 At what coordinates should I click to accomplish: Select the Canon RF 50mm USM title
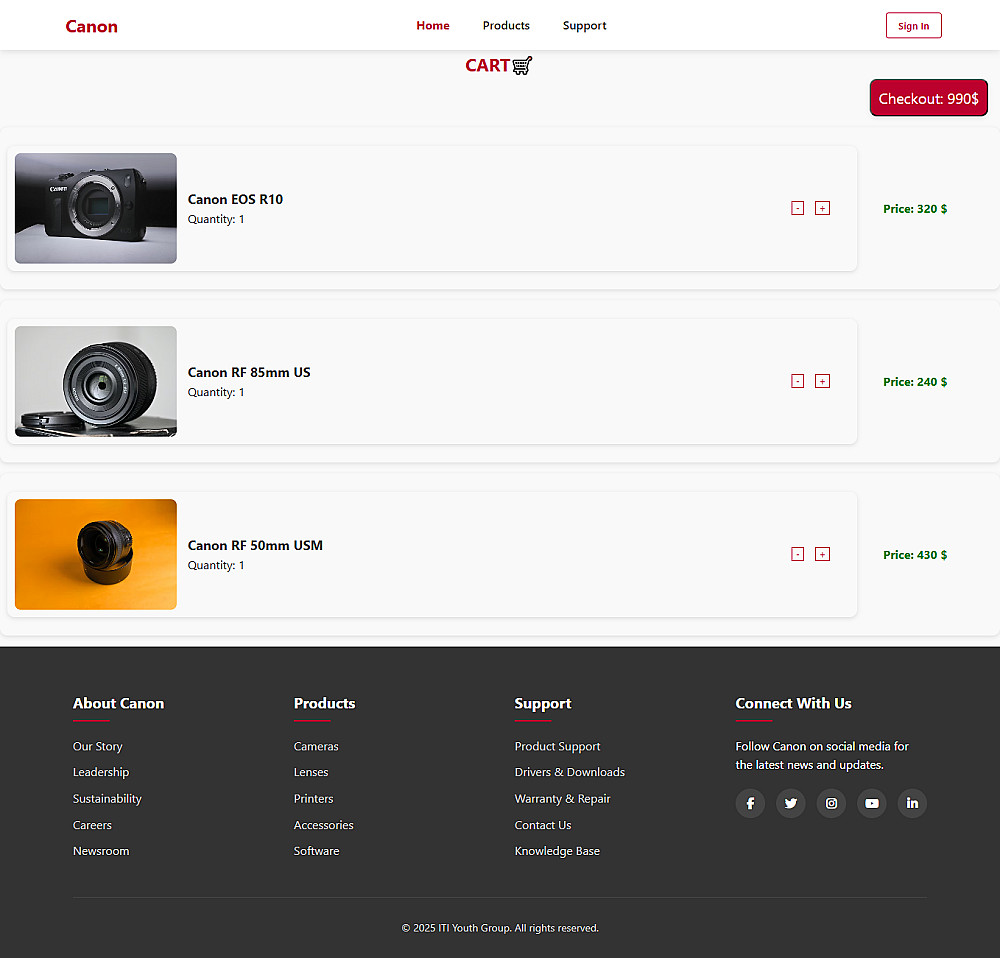tap(255, 545)
